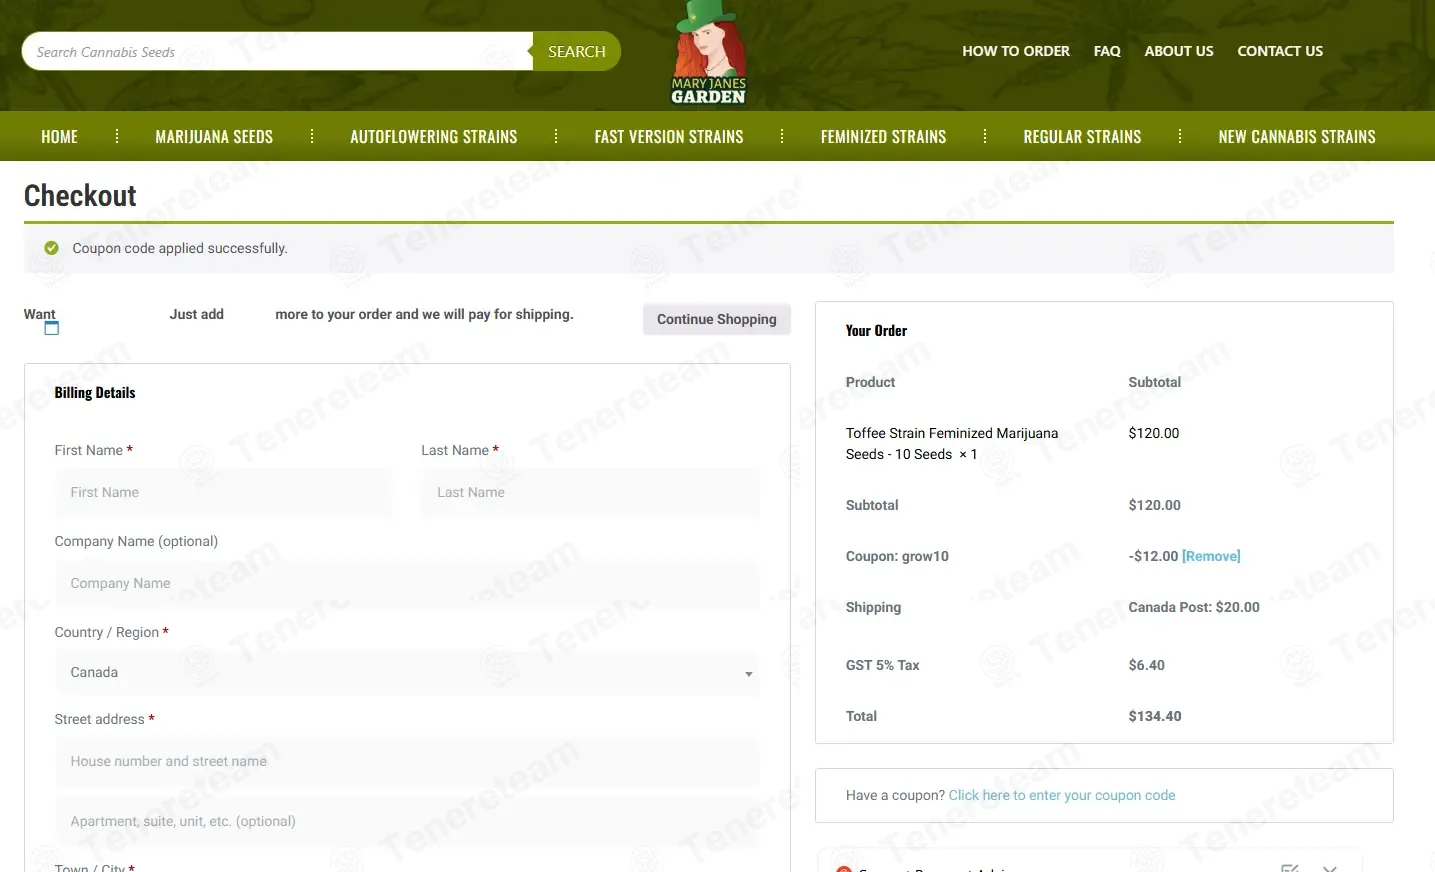Focus House number and street name field
Viewport: 1435px width, 872px height.
[x=407, y=762]
